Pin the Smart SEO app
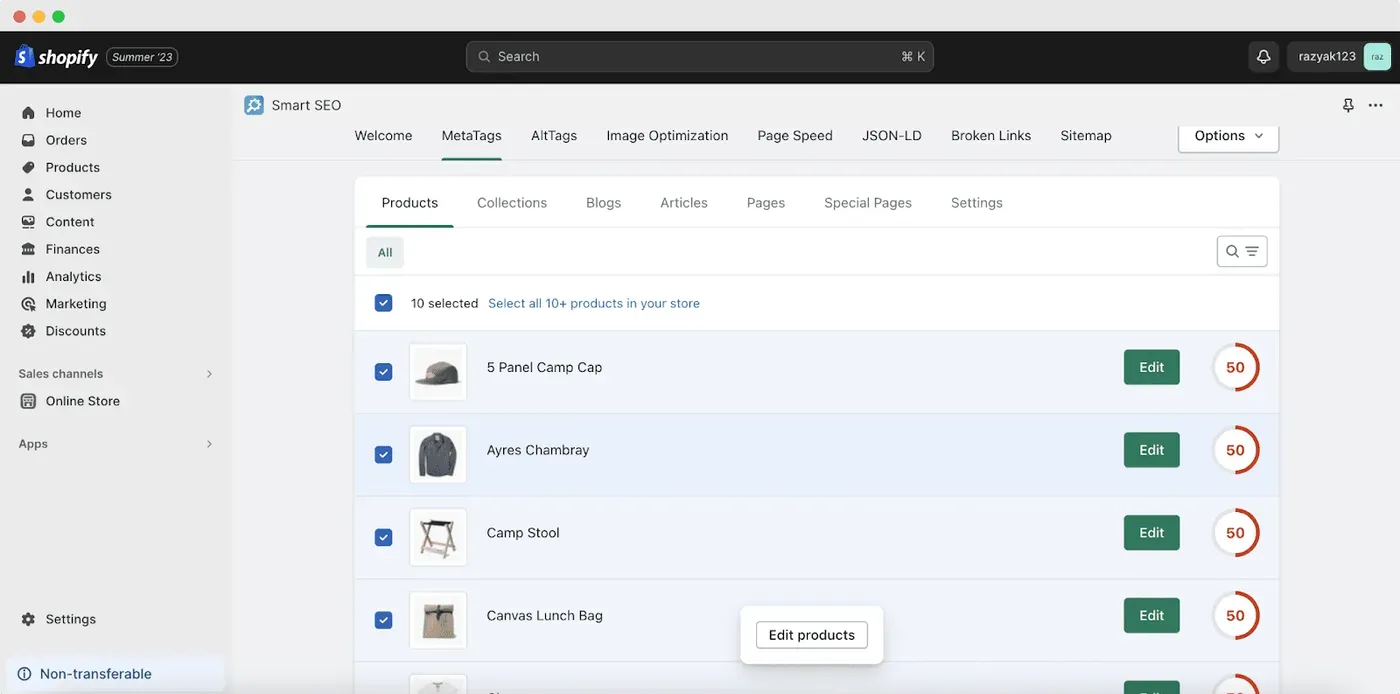1400x694 pixels. pos(1348,105)
